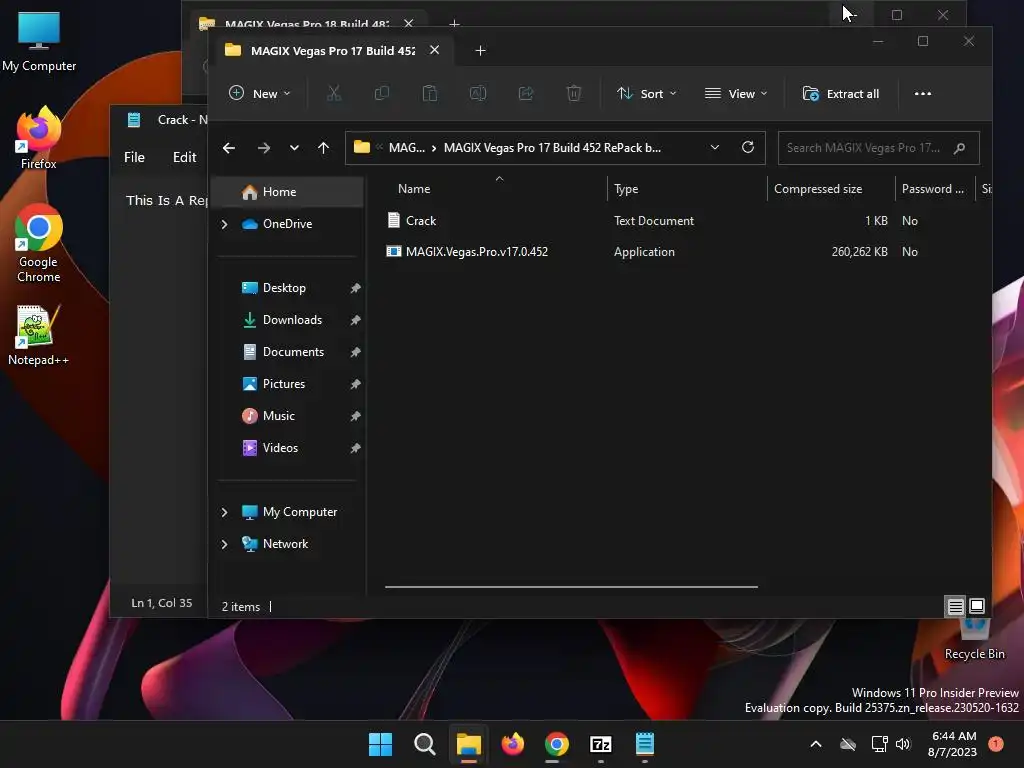
Task: Expand My Computer tree node
Action: (x=225, y=512)
